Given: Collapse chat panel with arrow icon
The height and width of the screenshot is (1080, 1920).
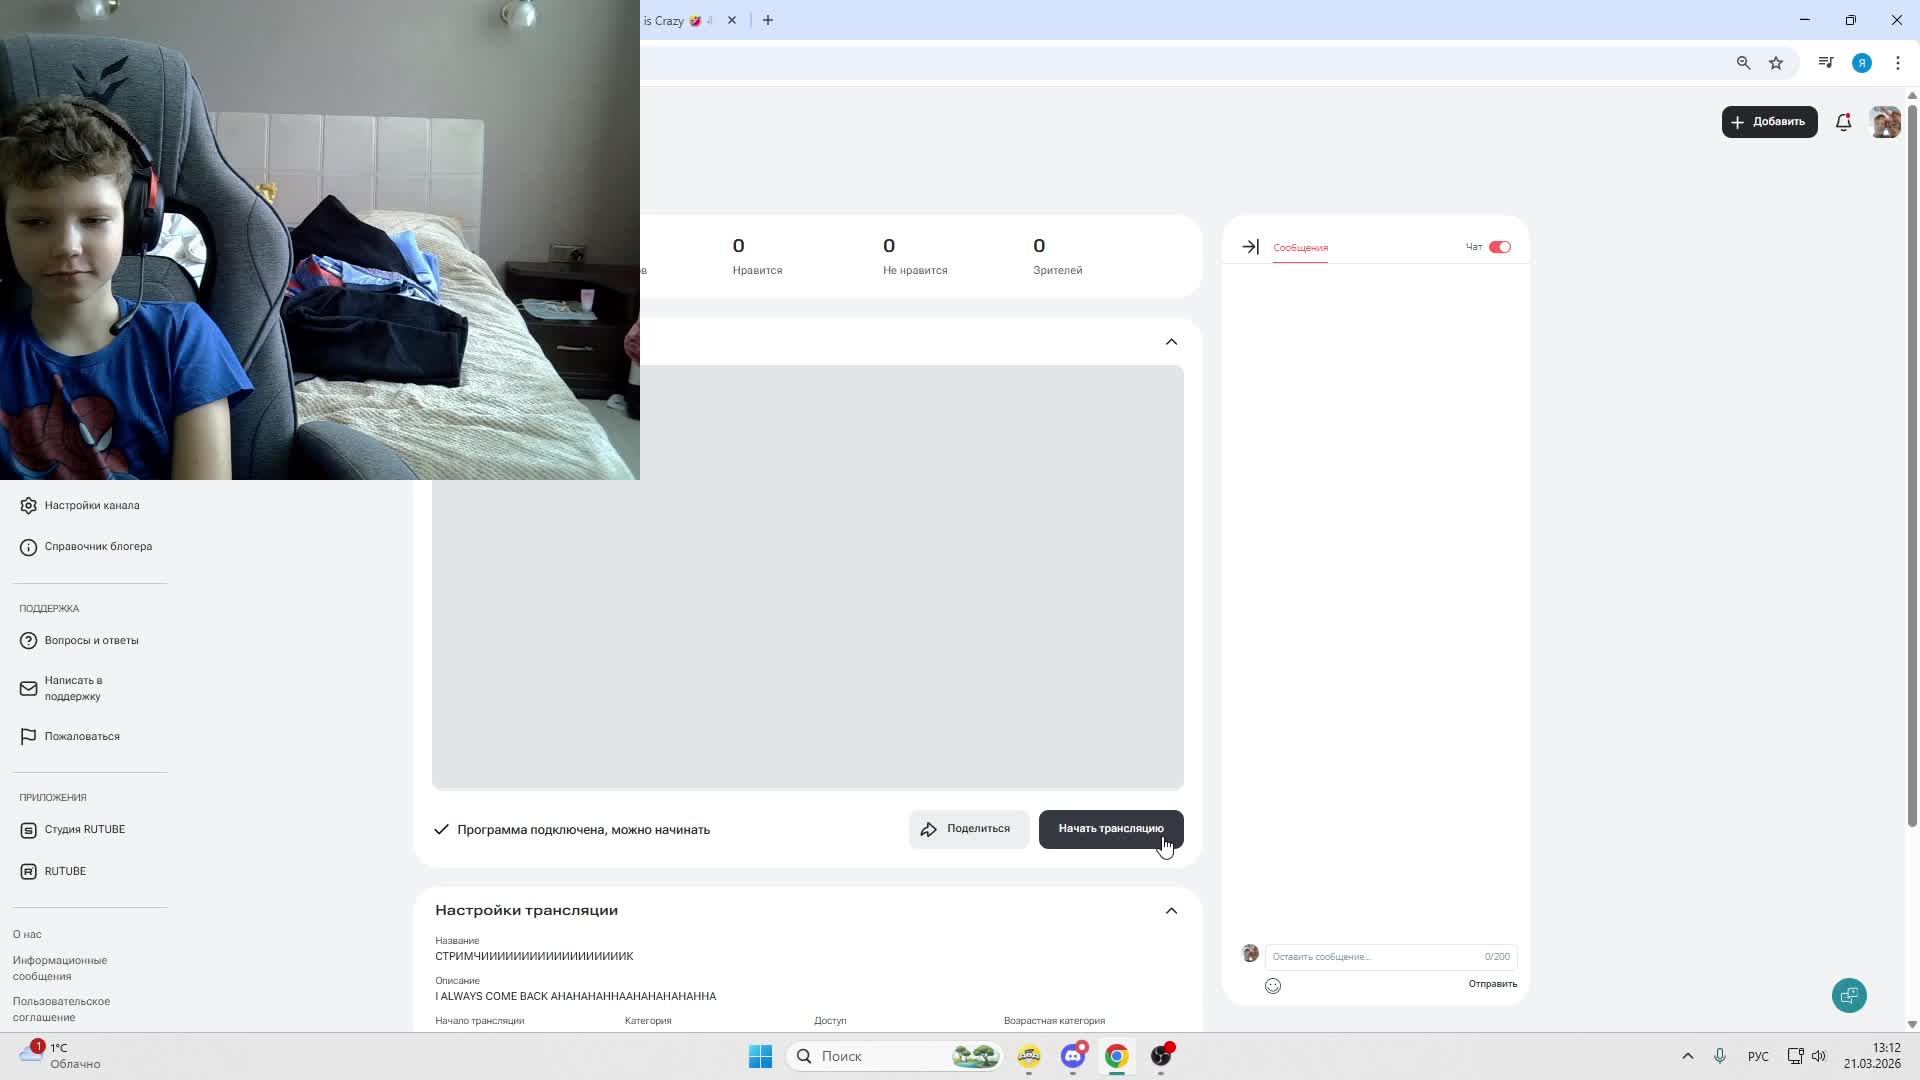Looking at the screenshot, I should click(1250, 247).
